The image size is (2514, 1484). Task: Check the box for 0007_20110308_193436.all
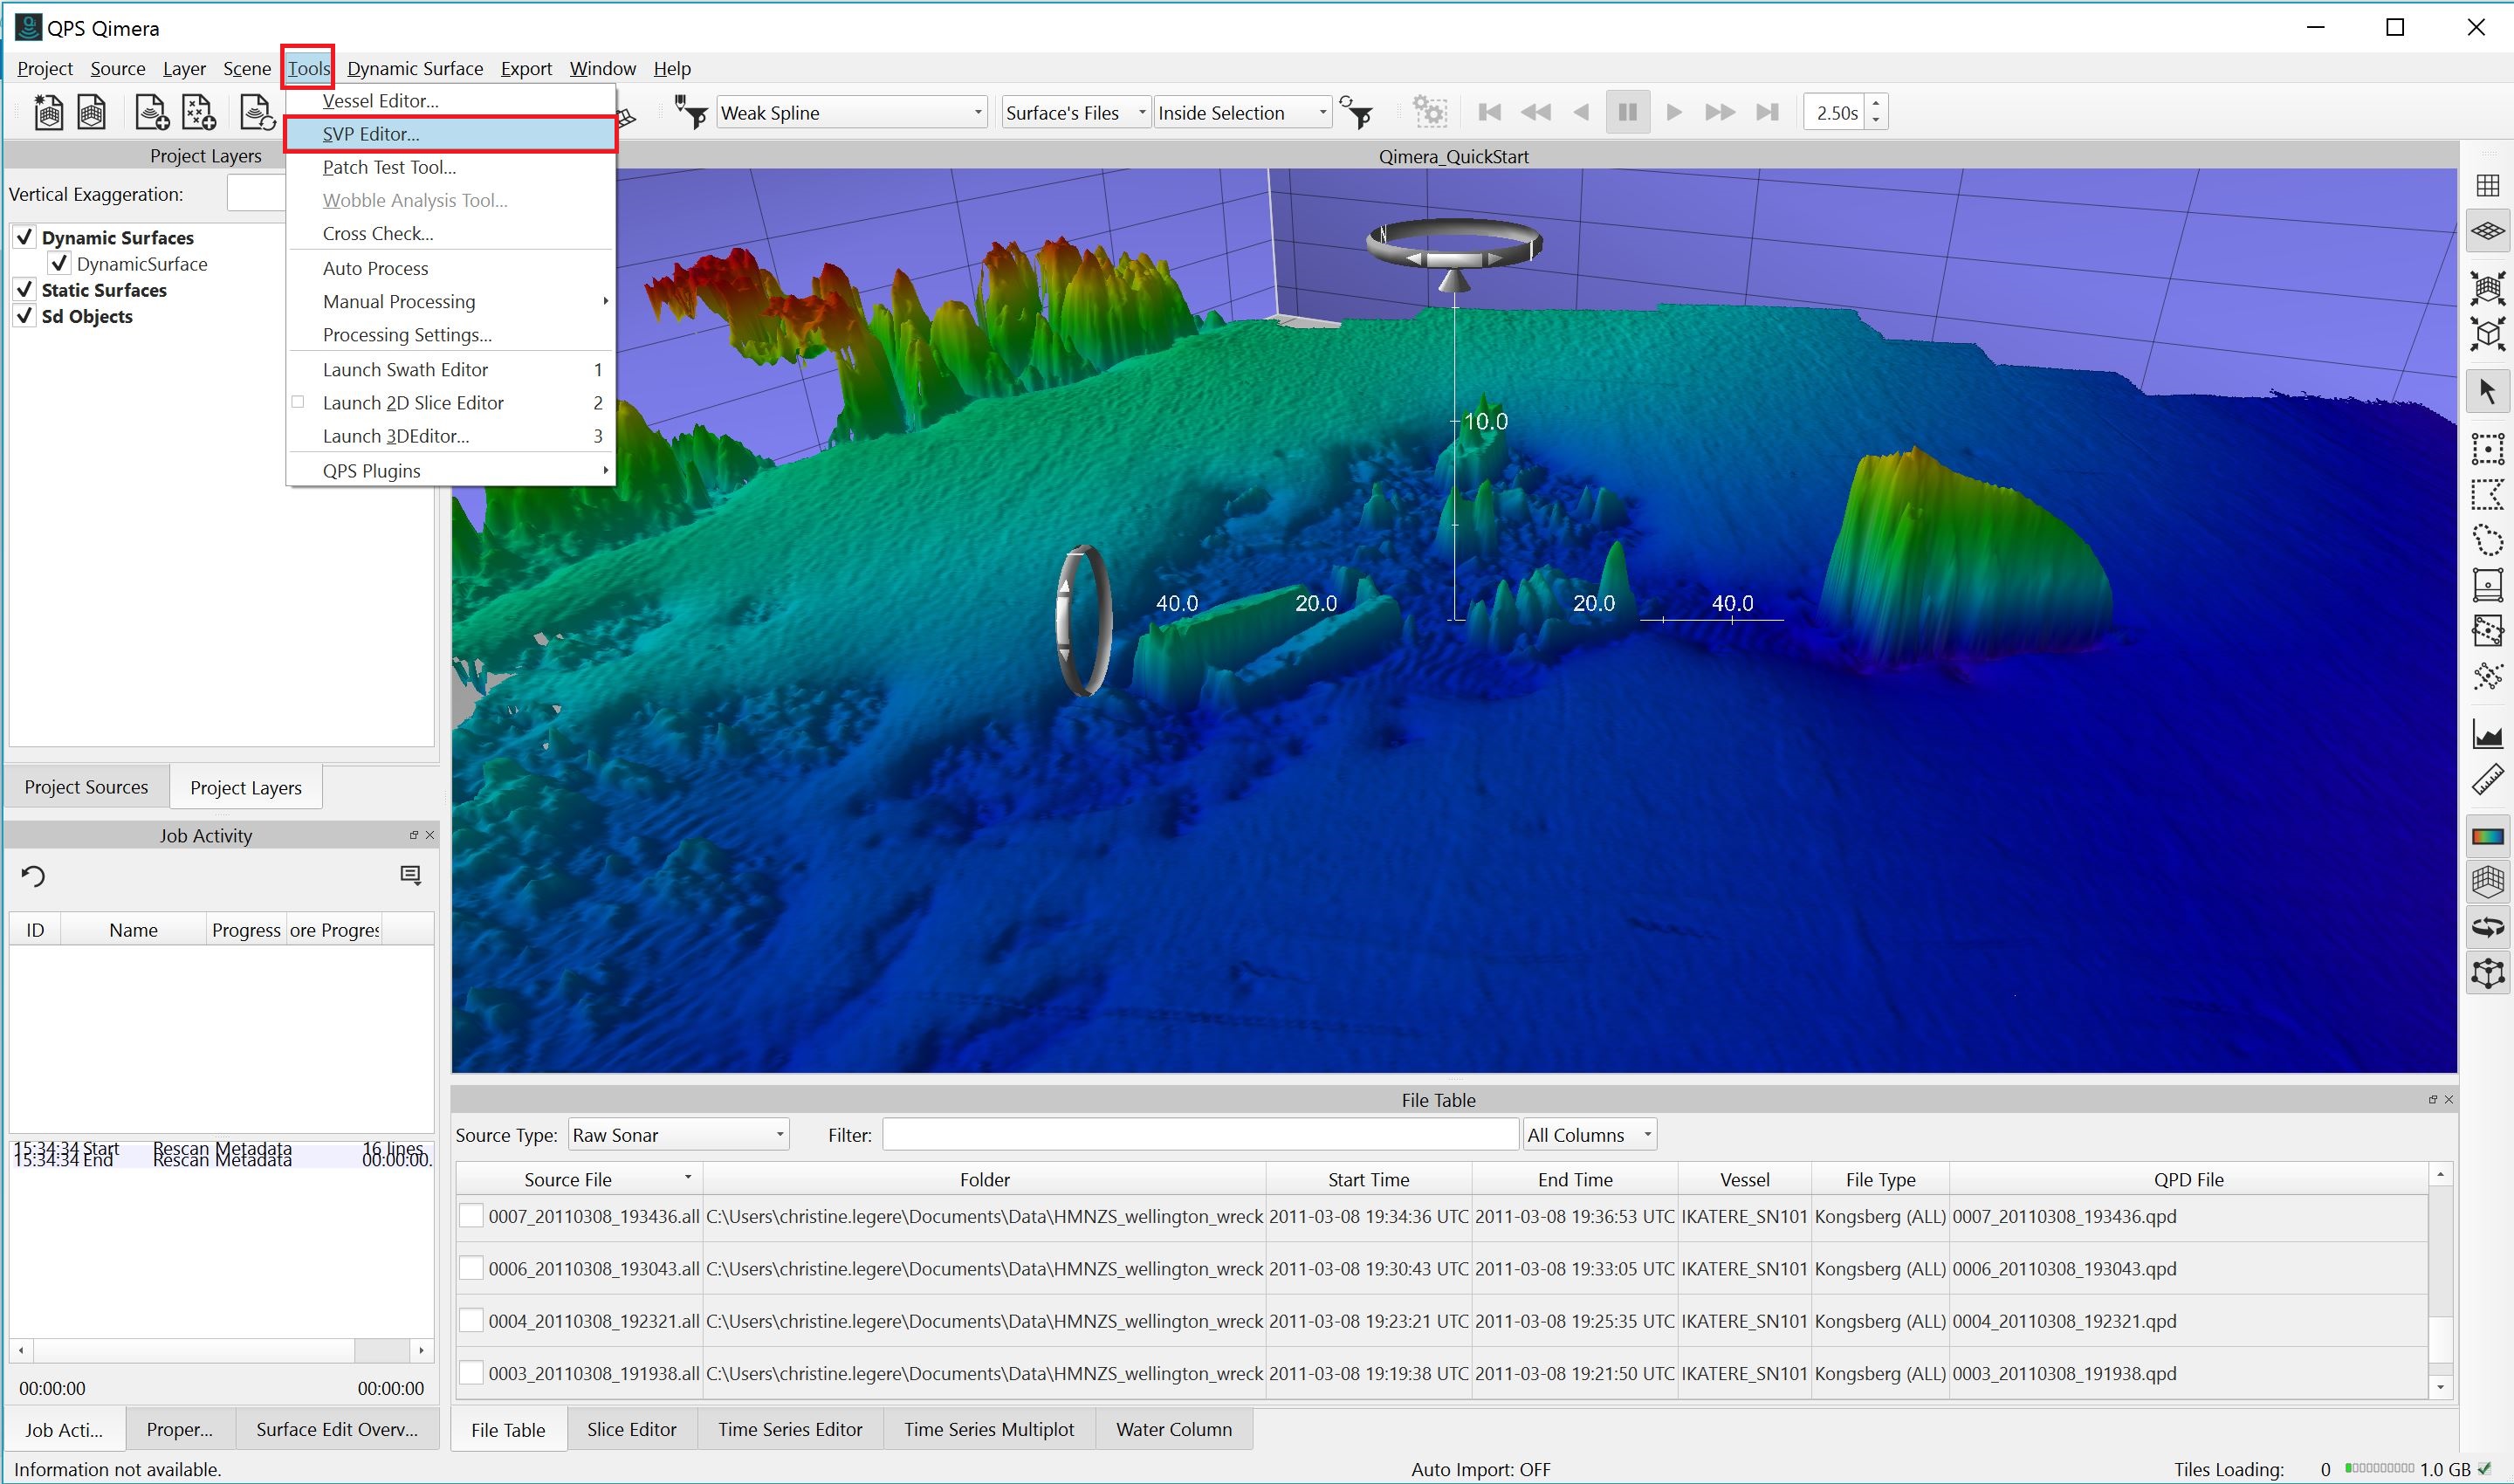[471, 1216]
